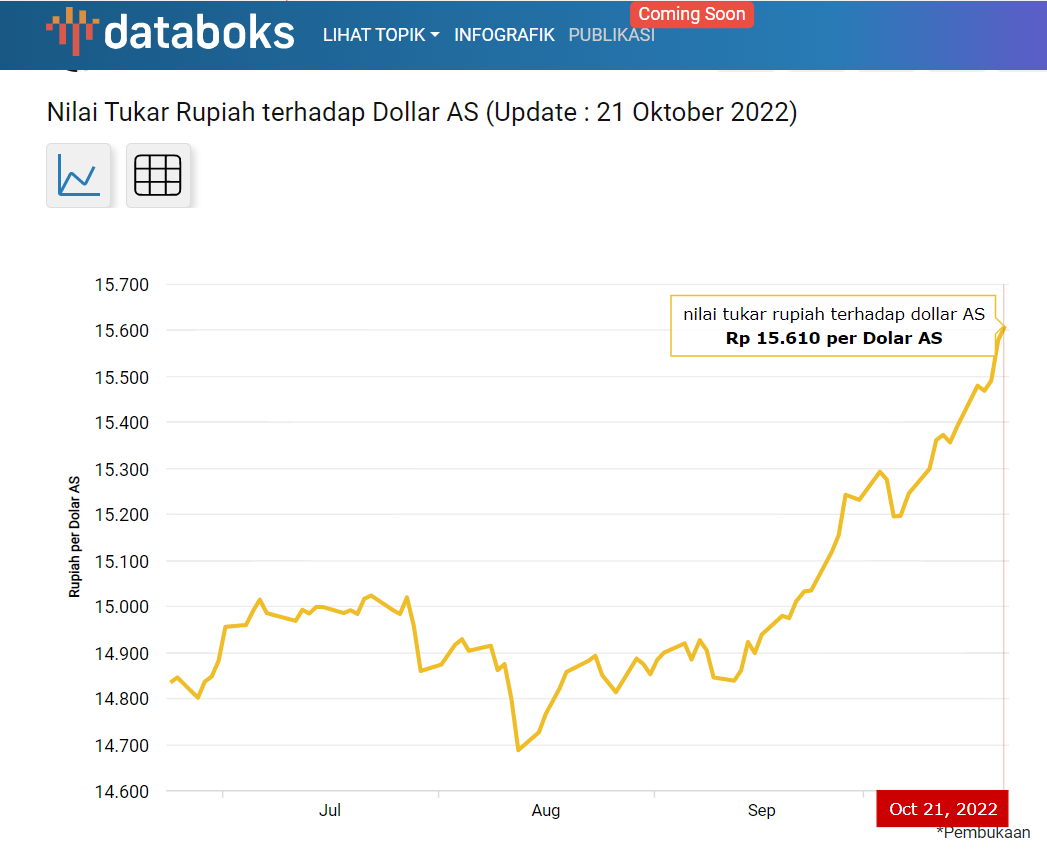
Task: Click the Nilai Tukar Rupiah chart title
Action: (x=421, y=112)
